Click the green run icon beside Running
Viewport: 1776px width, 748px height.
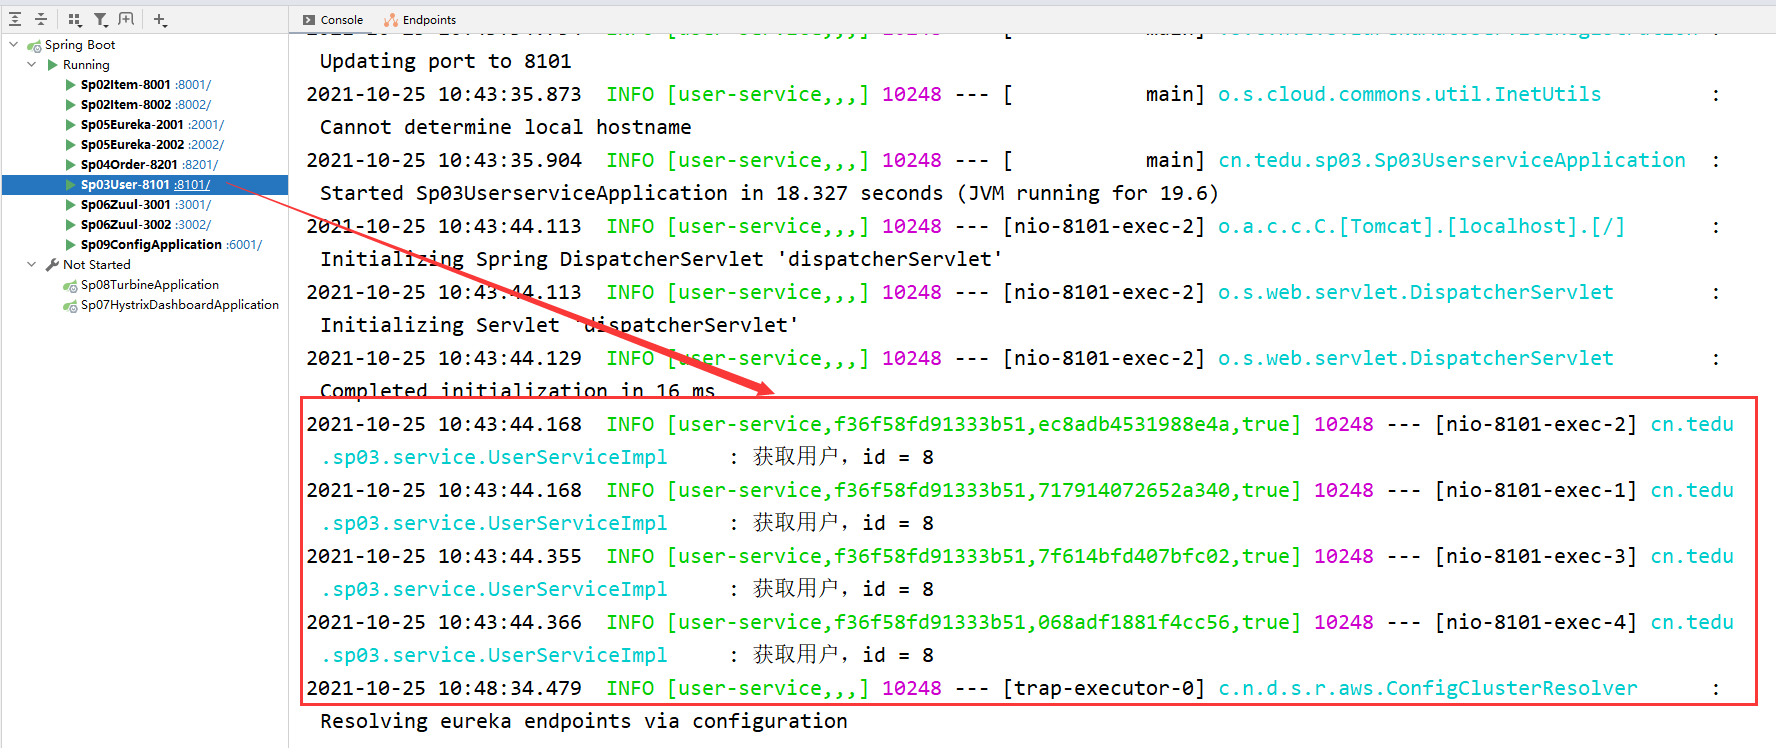point(53,65)
